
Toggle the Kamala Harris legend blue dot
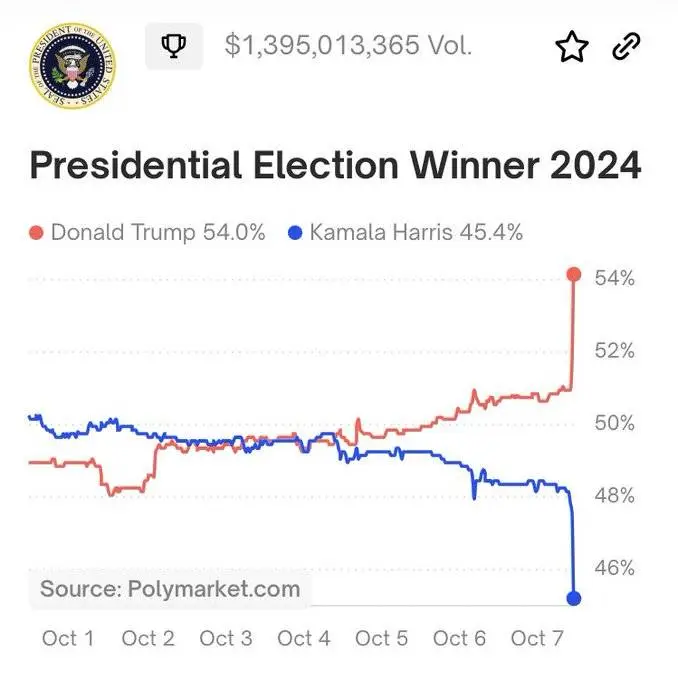coord(295,233)
